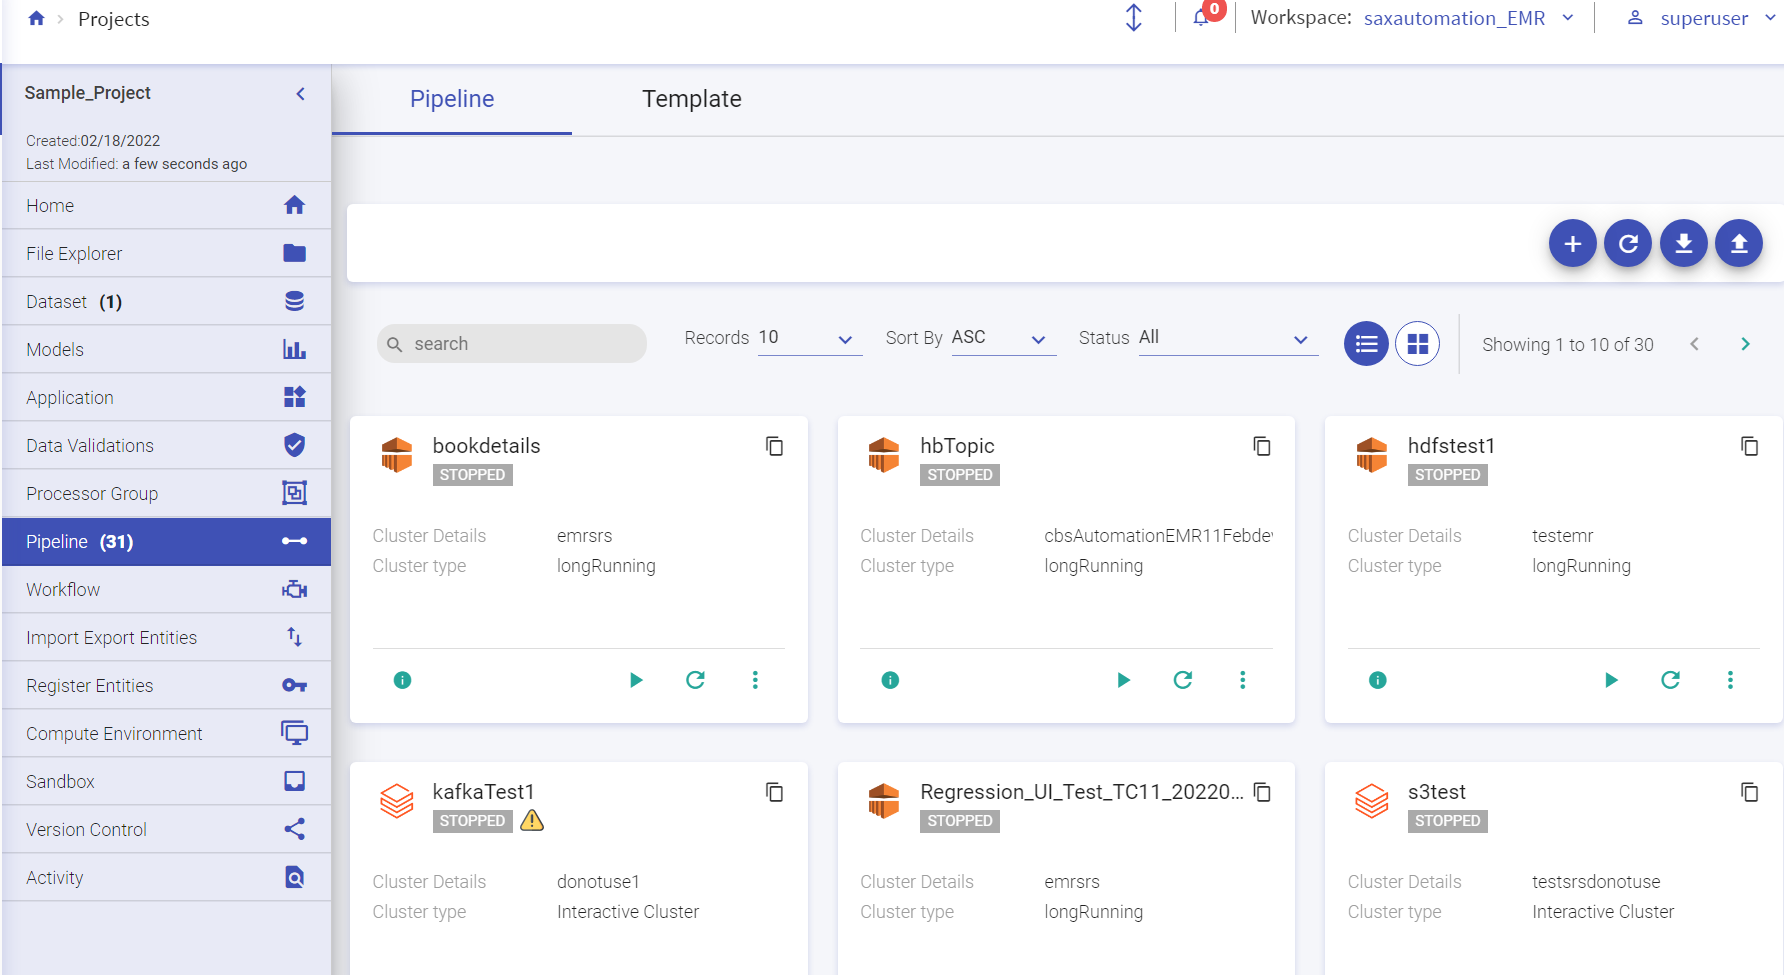Click the Showing 1 to 10 of 30 text

pyautogui.click(x=1567, y=344)
